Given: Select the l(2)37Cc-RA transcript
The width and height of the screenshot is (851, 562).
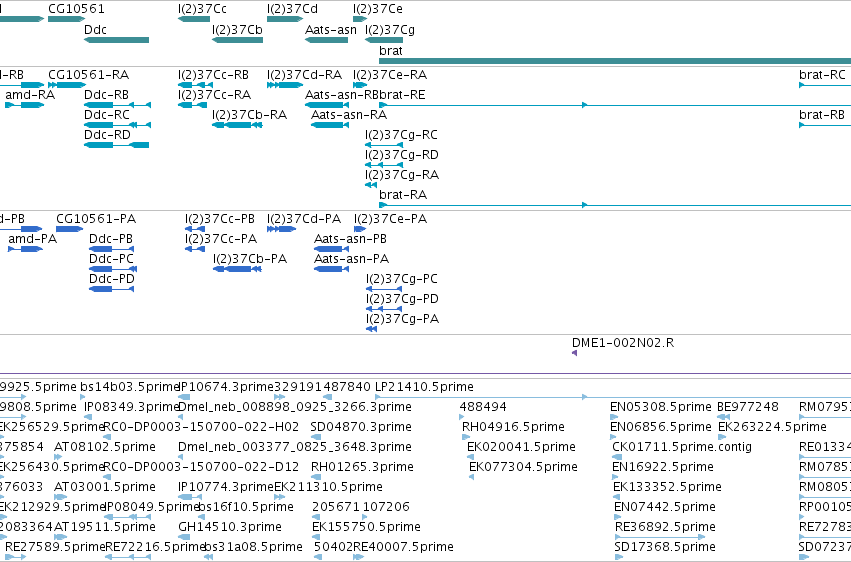Looking at the screenshot, I should pyautogui.click(x=192, y=105).
